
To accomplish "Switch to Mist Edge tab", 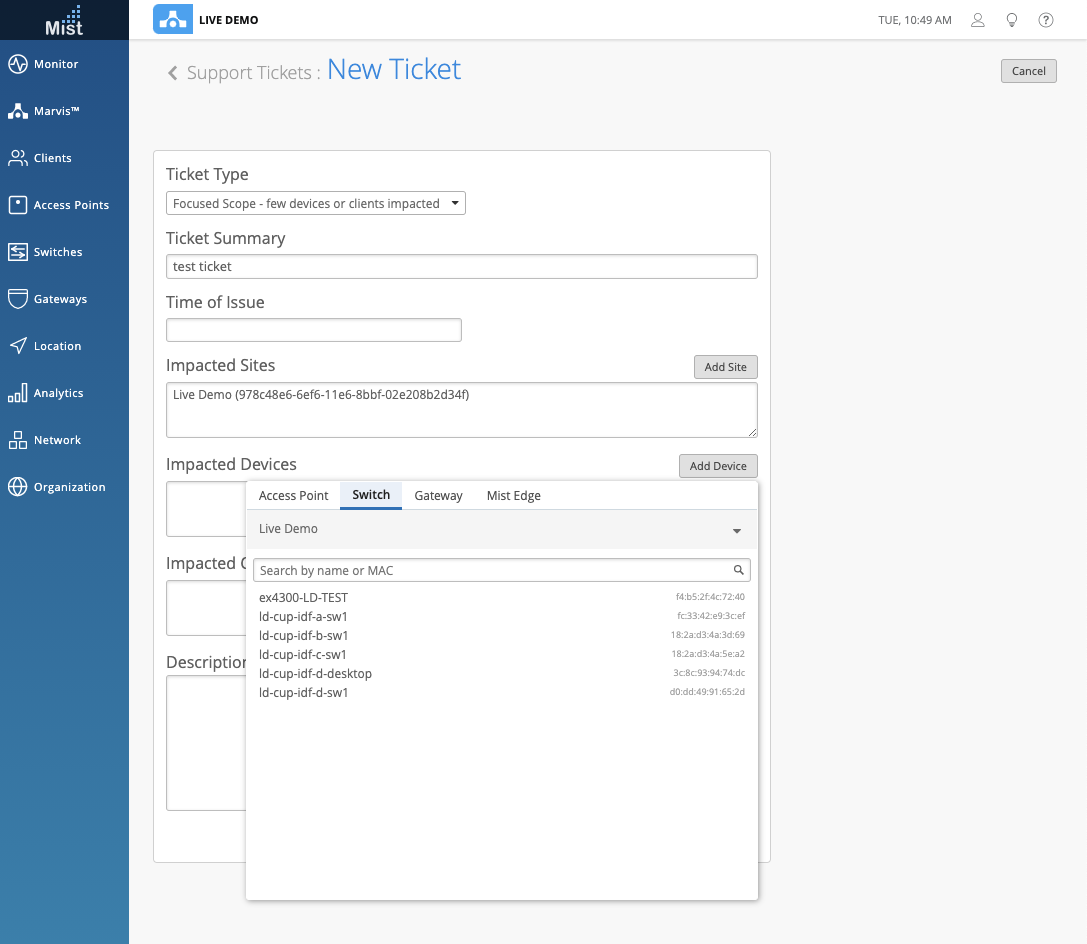I will point(514,496).
